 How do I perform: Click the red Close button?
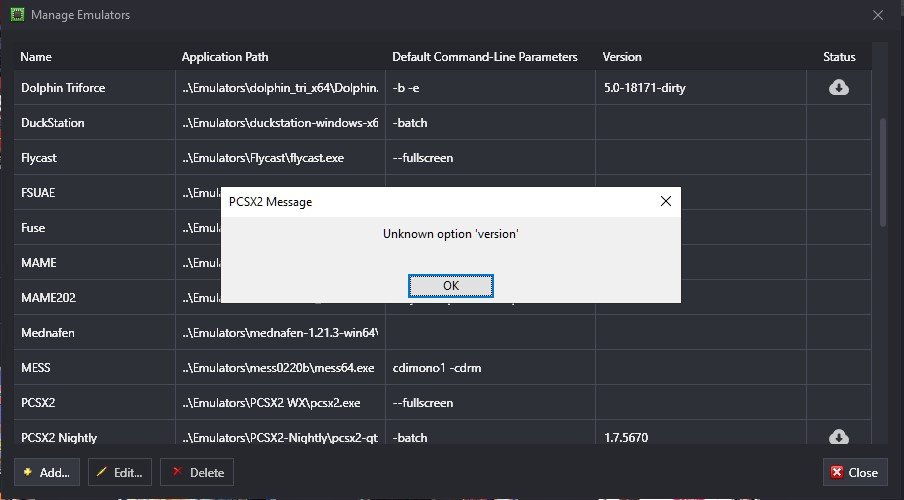854,472
